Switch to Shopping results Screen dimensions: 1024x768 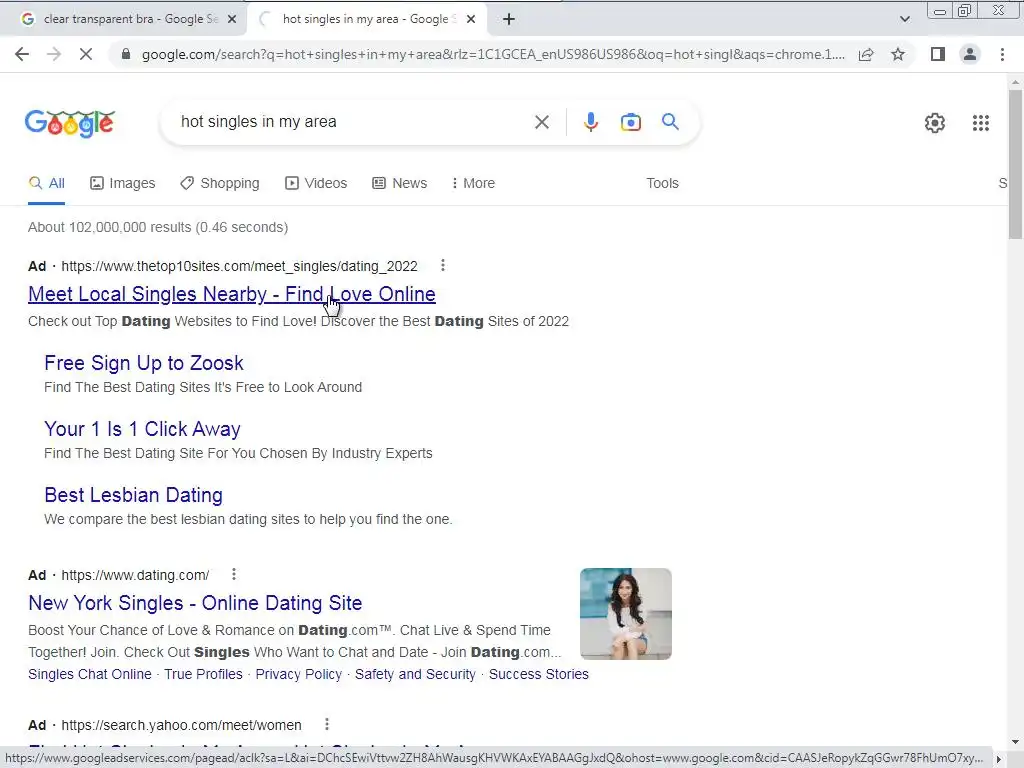click(x=220, y=184)
